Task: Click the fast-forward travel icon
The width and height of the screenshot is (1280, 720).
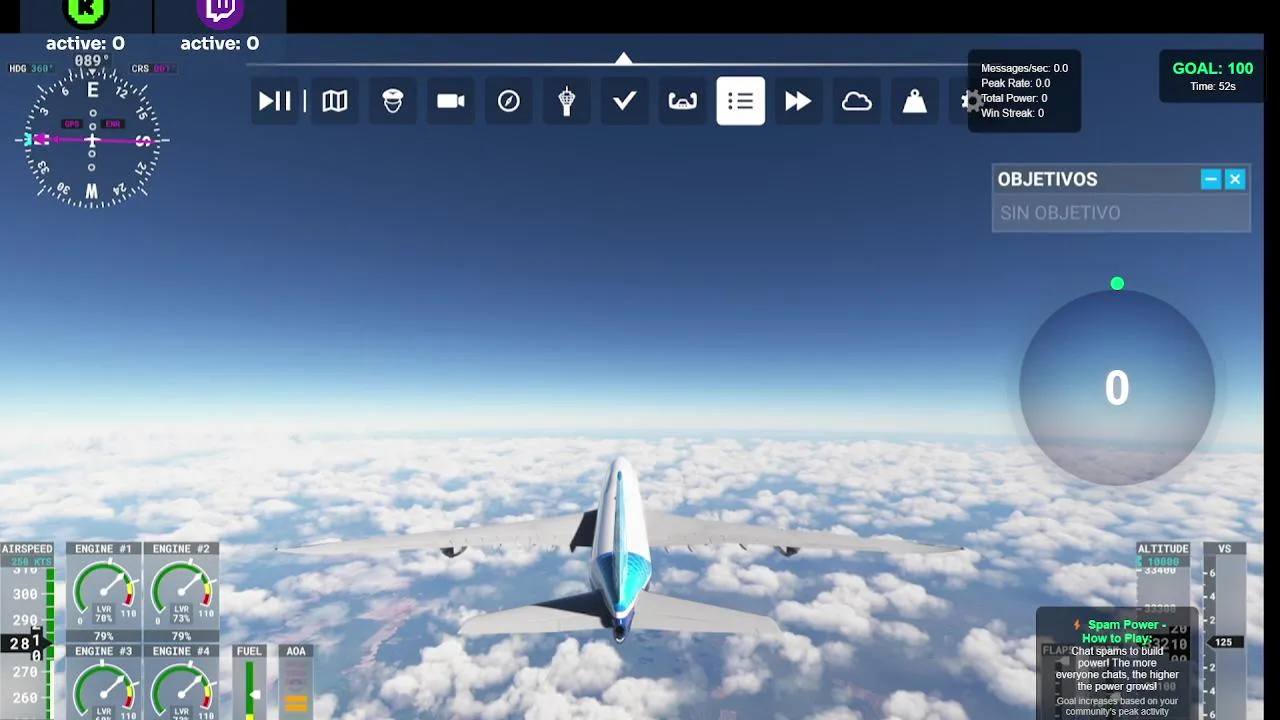Action: click(x=798, y=101)
